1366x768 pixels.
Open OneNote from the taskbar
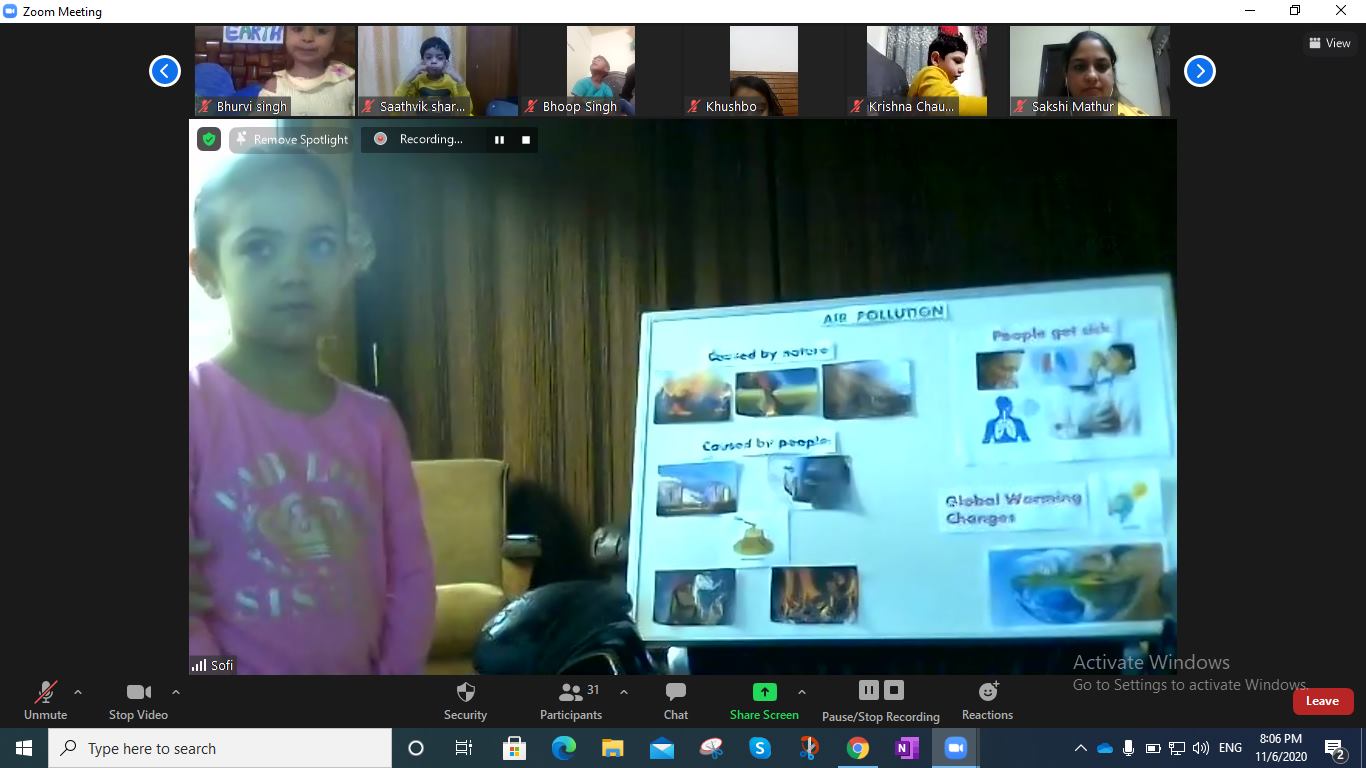pyautogui.click(x=907, y=748)
